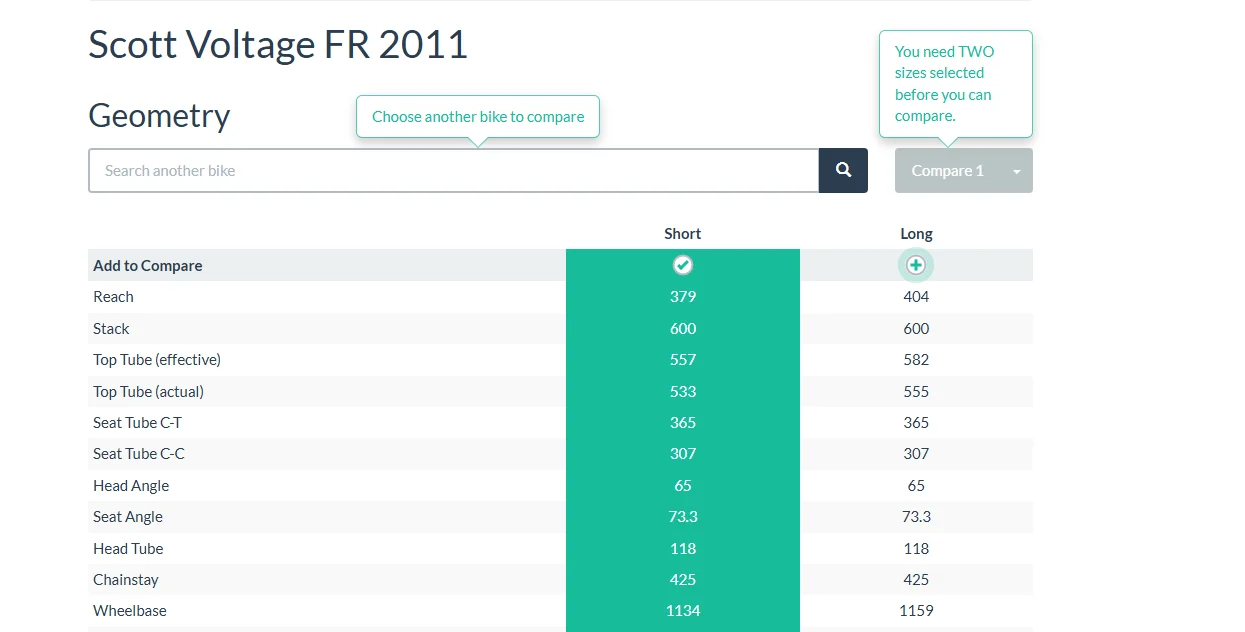The image size is (1245, 632).
Task: Click the Short wheelbase value 1134
Action: pos(683,611)
